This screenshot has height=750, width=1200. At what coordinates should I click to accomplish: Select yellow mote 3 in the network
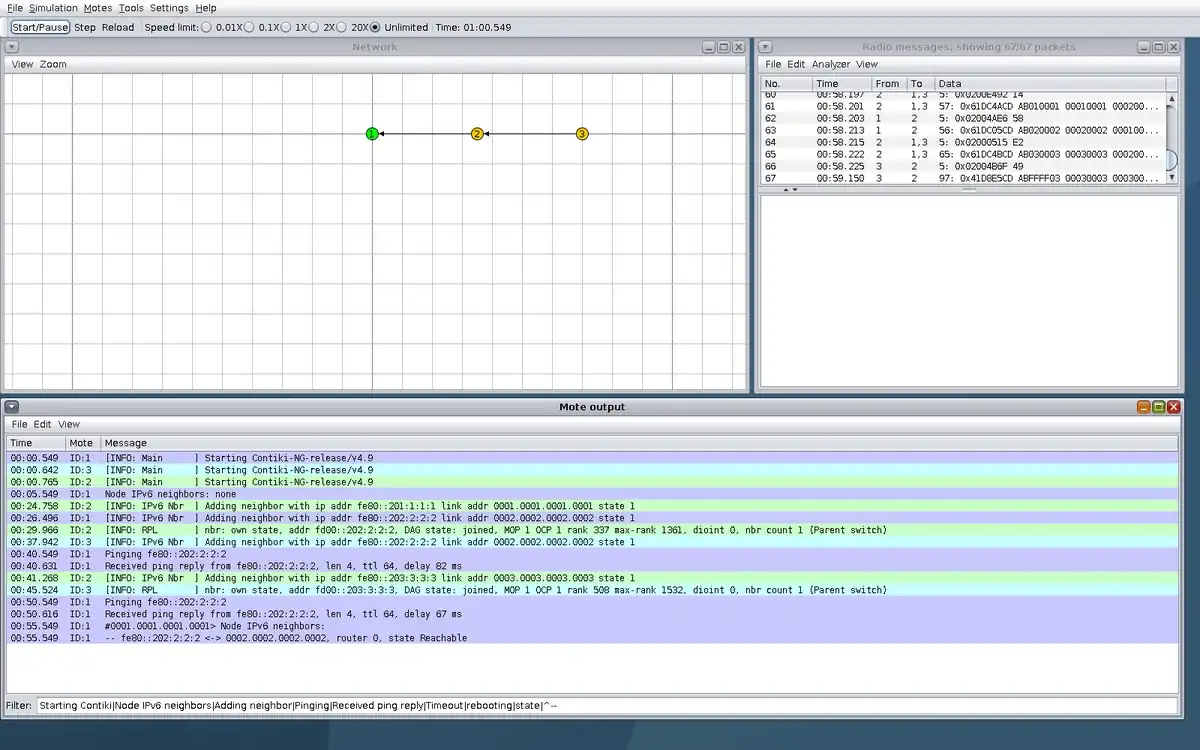pyautogui.click(x=582, y=134)
